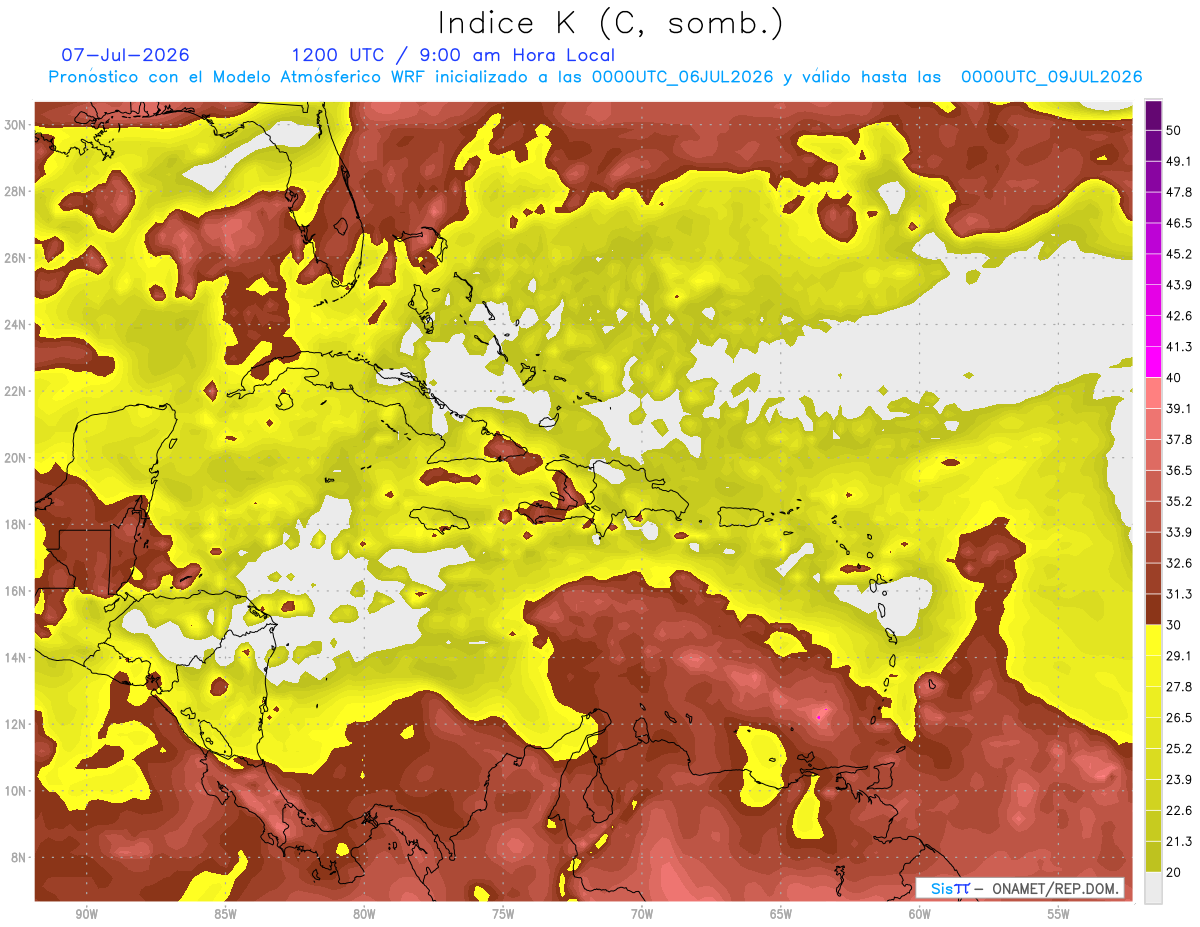Click the colorbar label '46.5'
Screen dimensions: 1200x927
(x=1179, y=223)
